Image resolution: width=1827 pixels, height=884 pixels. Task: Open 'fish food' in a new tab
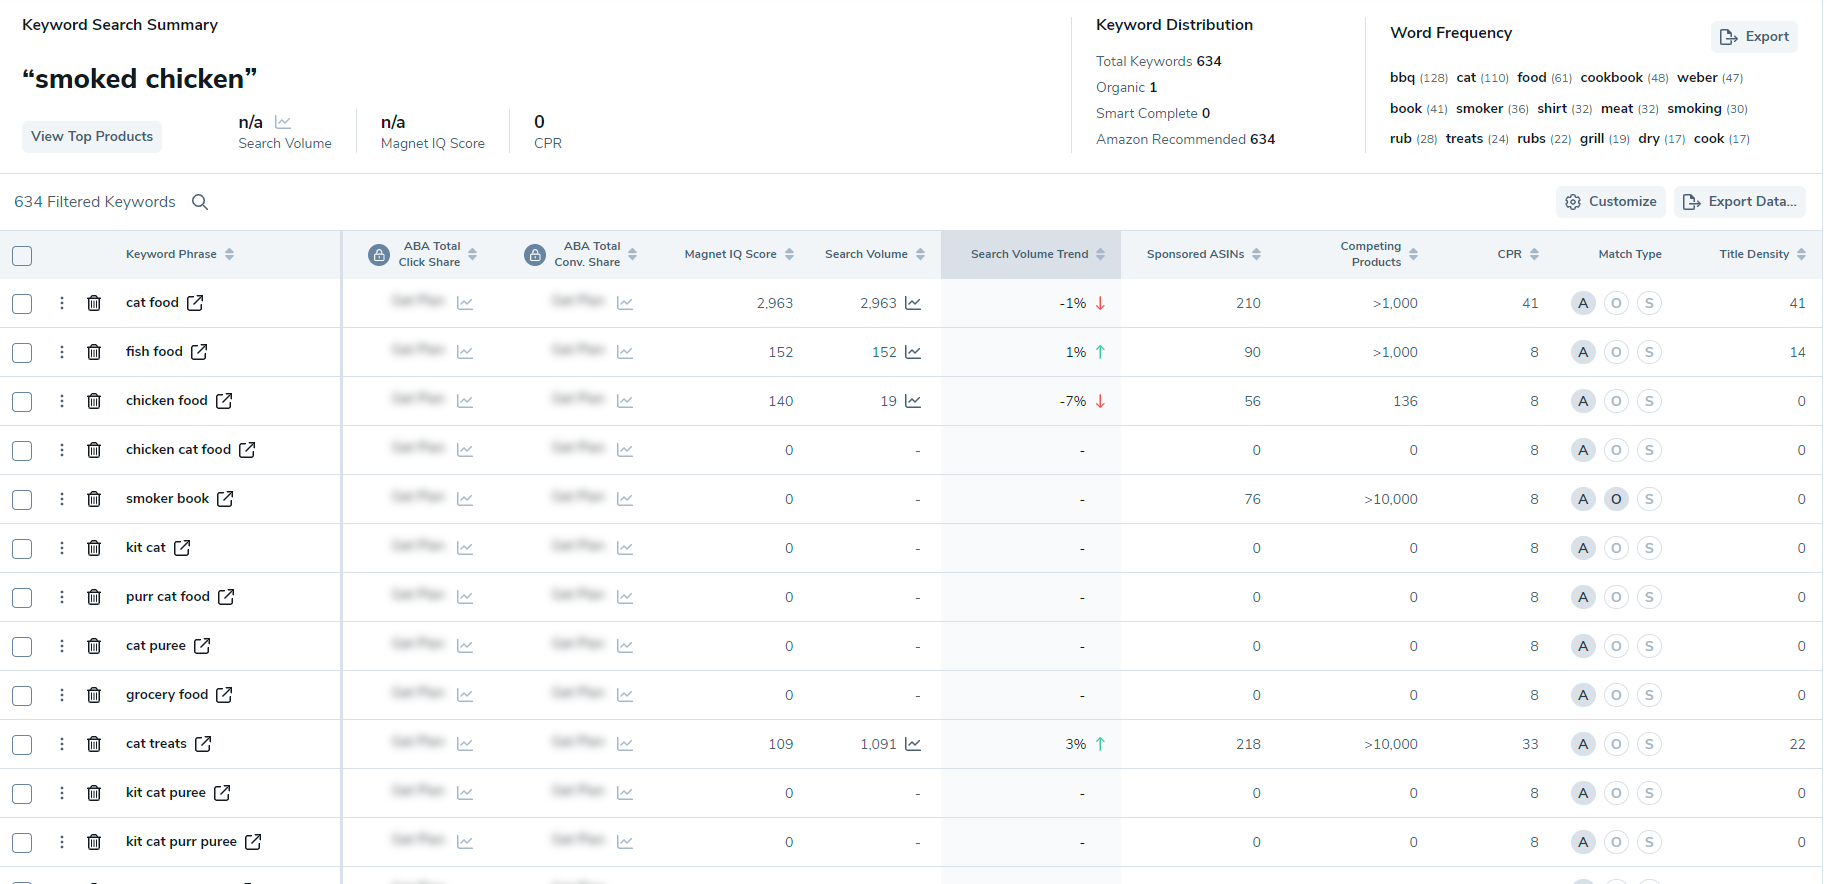199,352
